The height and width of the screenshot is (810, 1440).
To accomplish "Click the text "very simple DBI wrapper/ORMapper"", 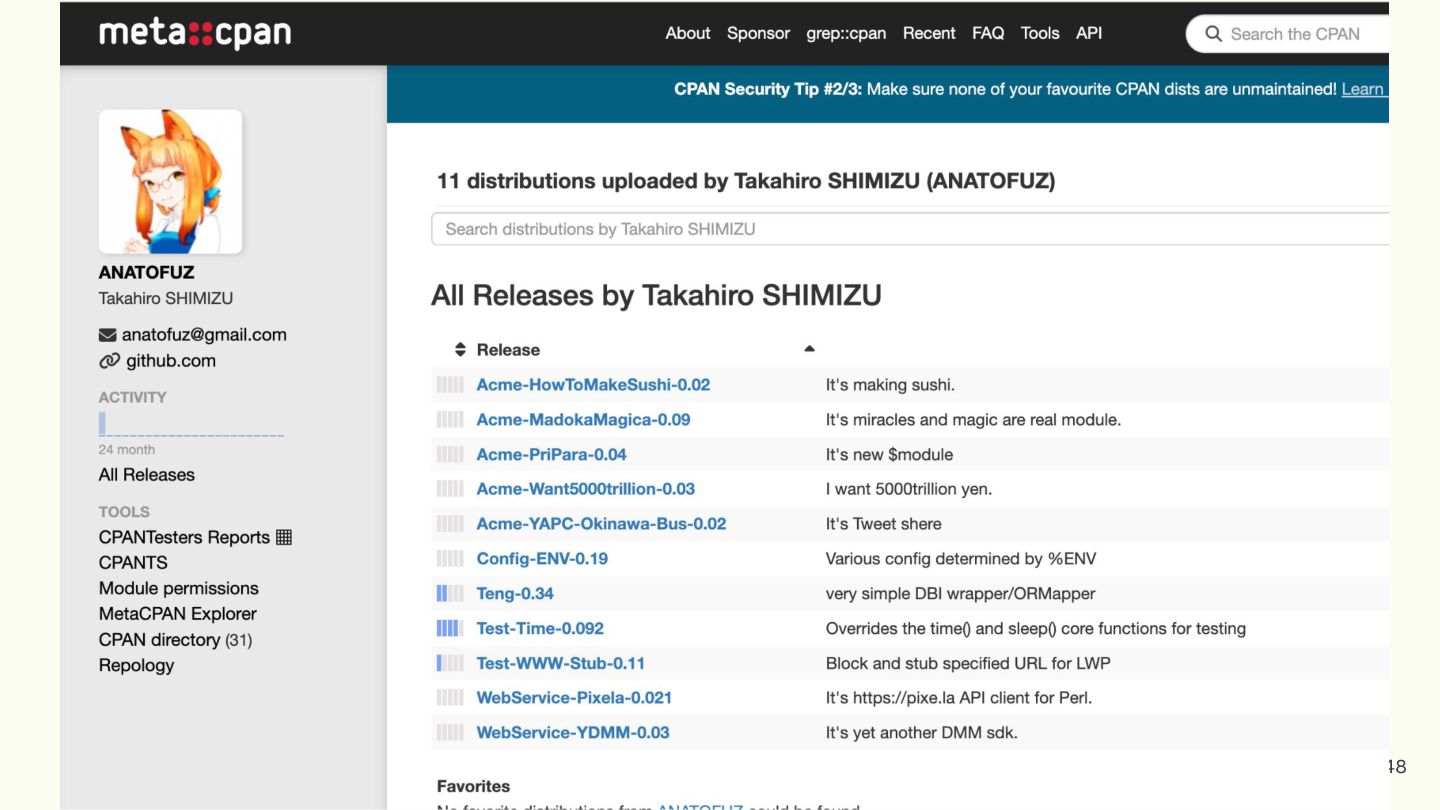I will [x=960, y=594].
